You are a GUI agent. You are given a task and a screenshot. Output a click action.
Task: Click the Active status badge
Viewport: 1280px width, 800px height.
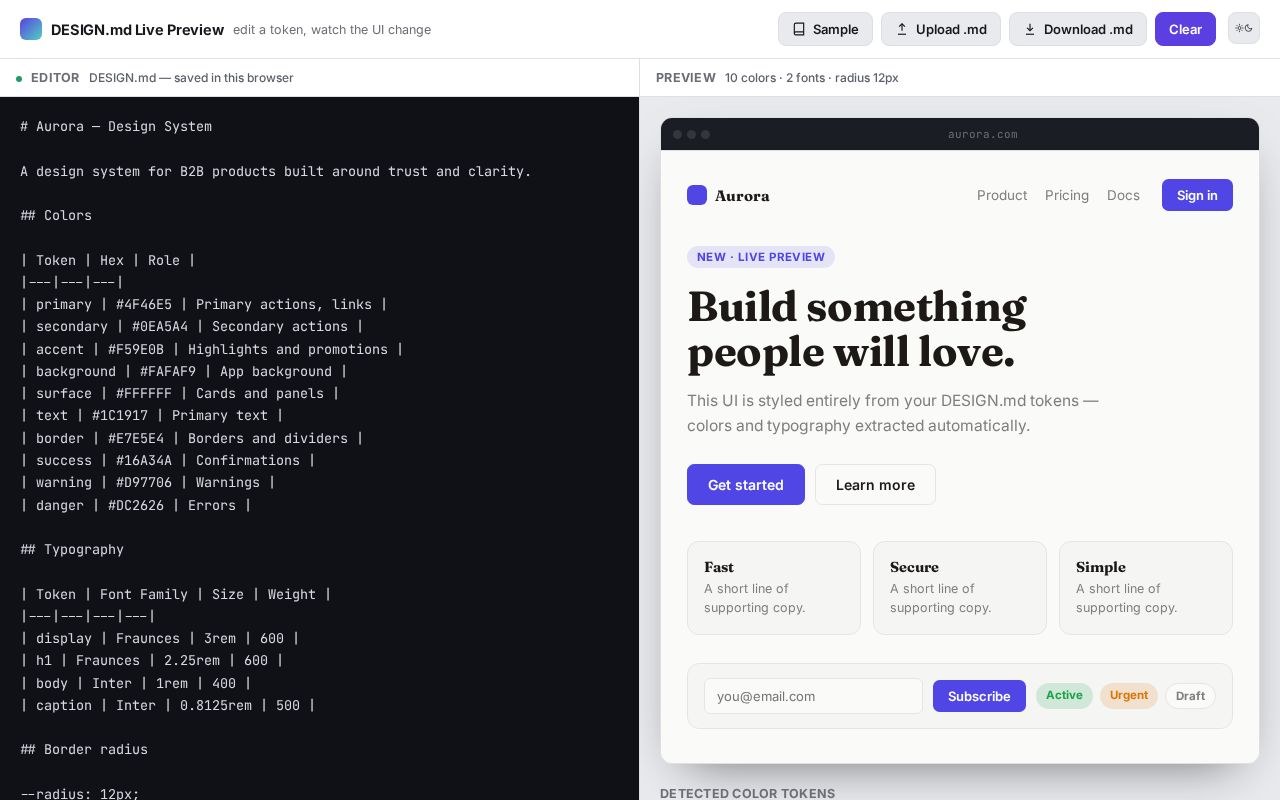coord(1064,695)
